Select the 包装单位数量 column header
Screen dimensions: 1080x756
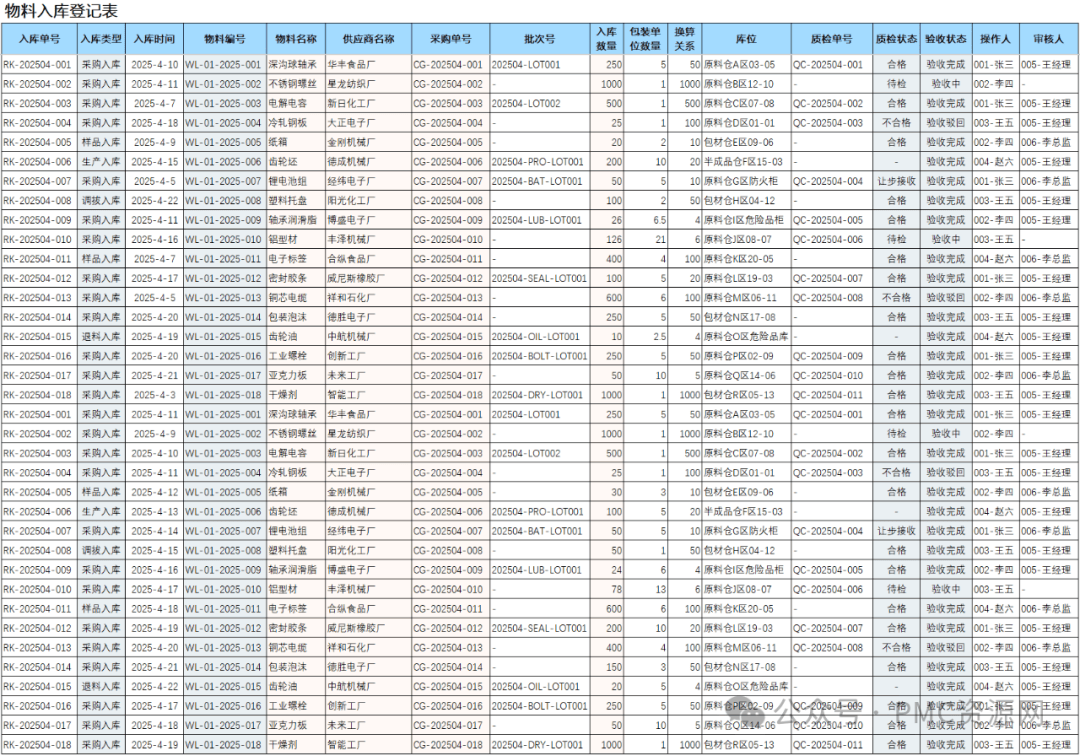(x=645, y=39)
